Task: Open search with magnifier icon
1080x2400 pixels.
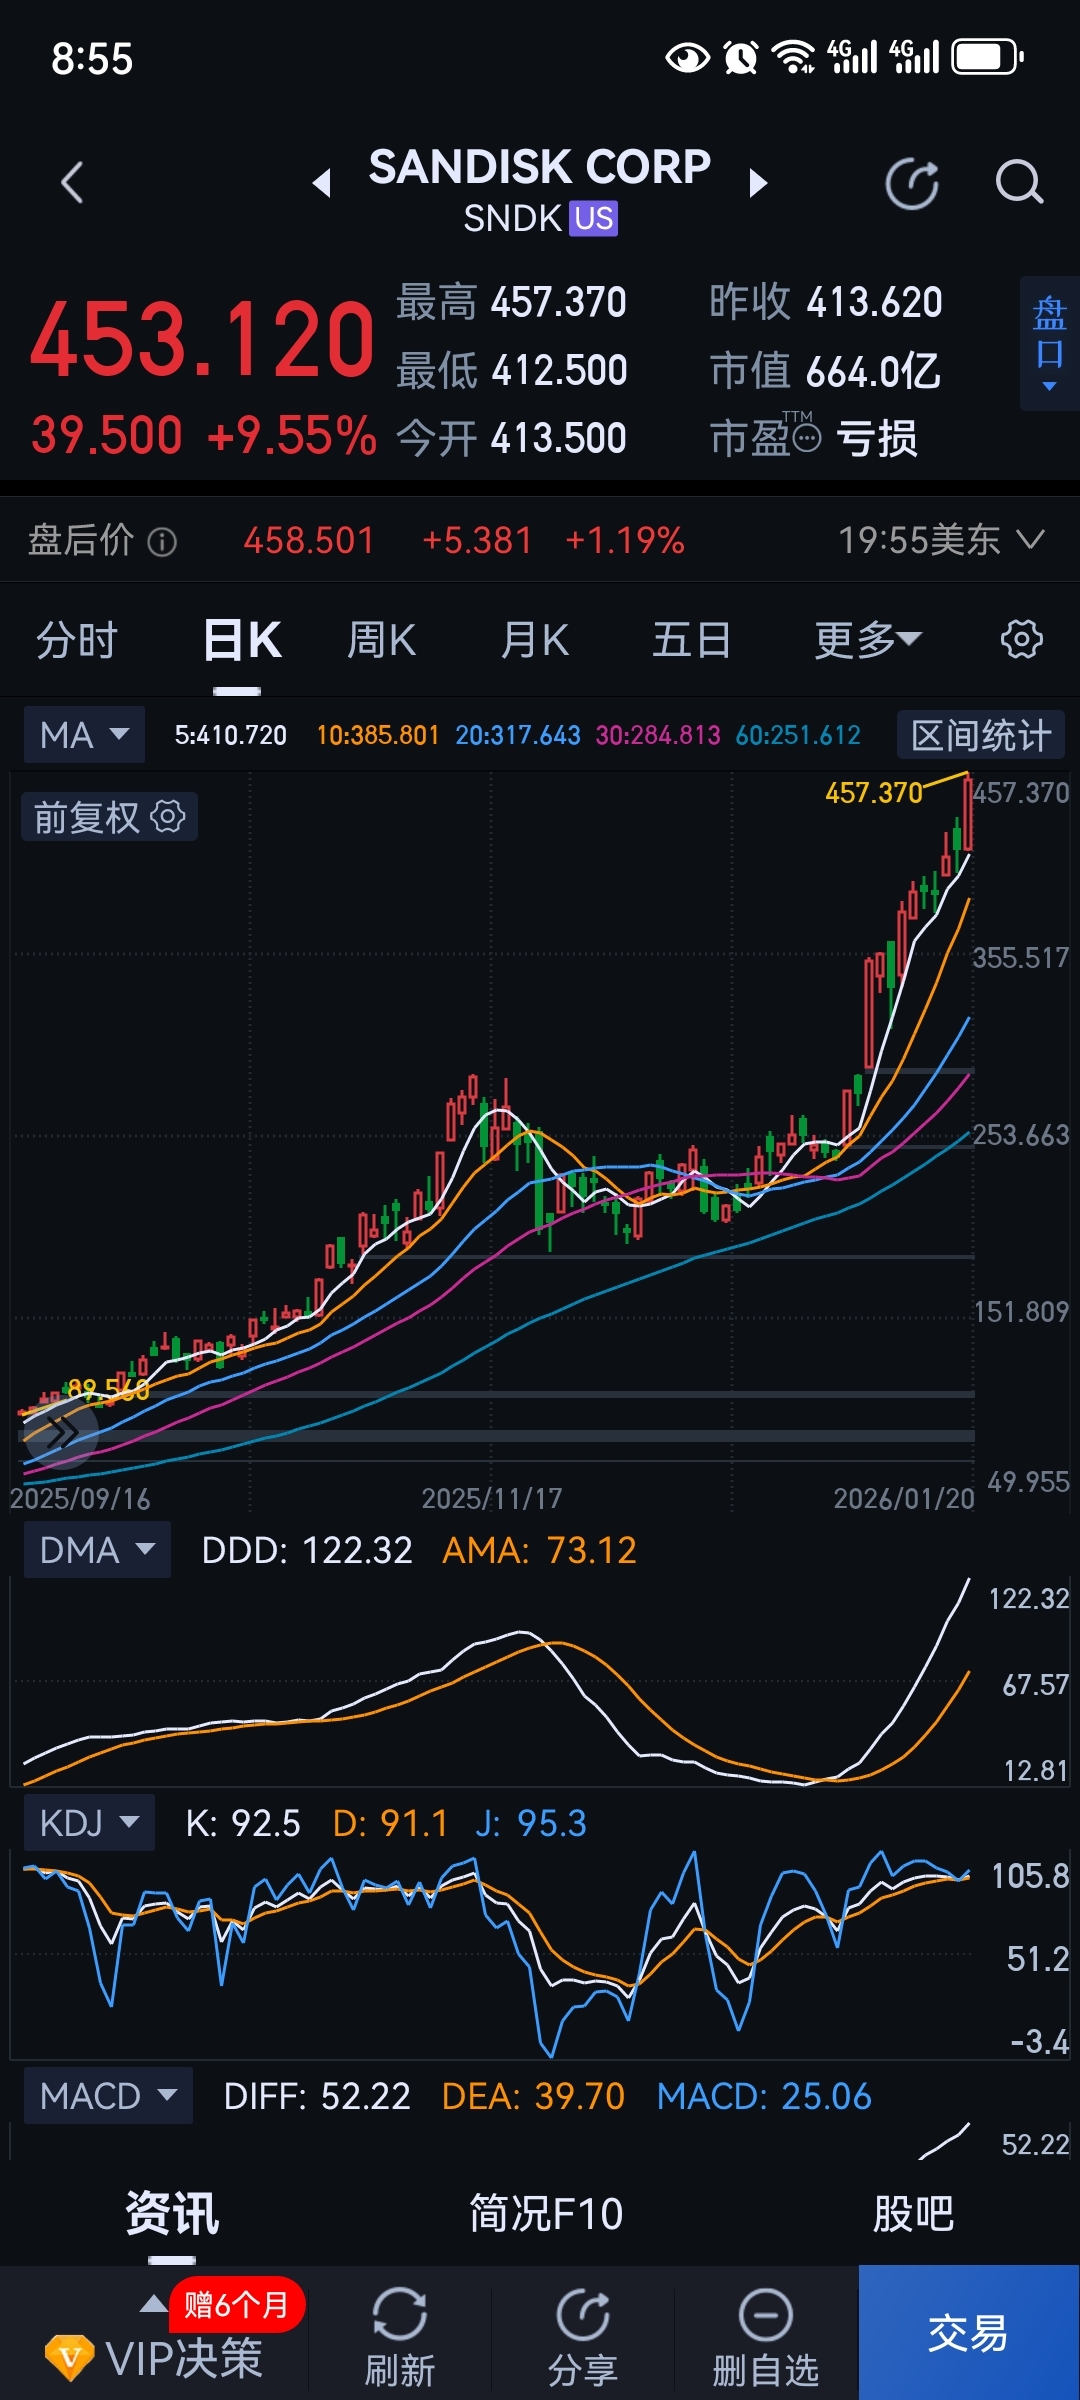Action: pyautogui.click(x=1019, y=183)
